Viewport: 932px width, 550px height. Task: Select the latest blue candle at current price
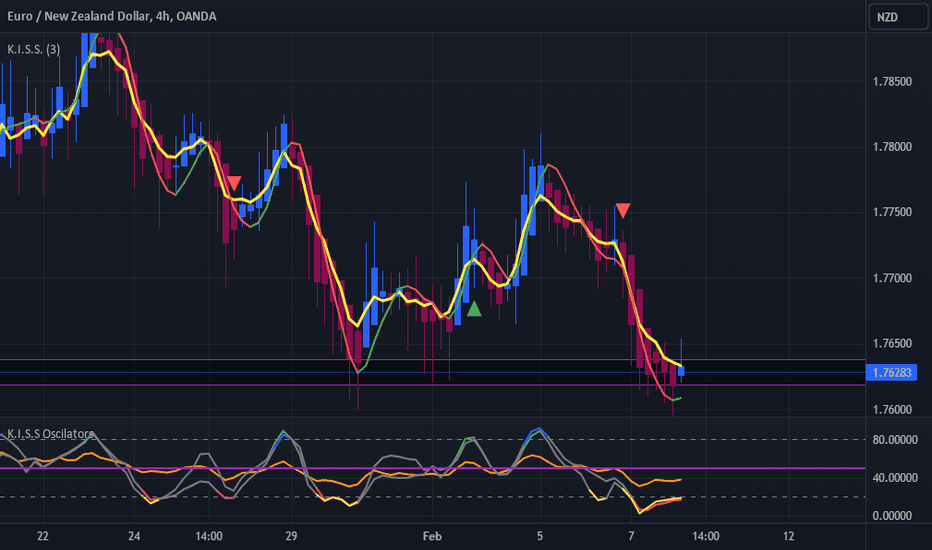coord(681,371)
